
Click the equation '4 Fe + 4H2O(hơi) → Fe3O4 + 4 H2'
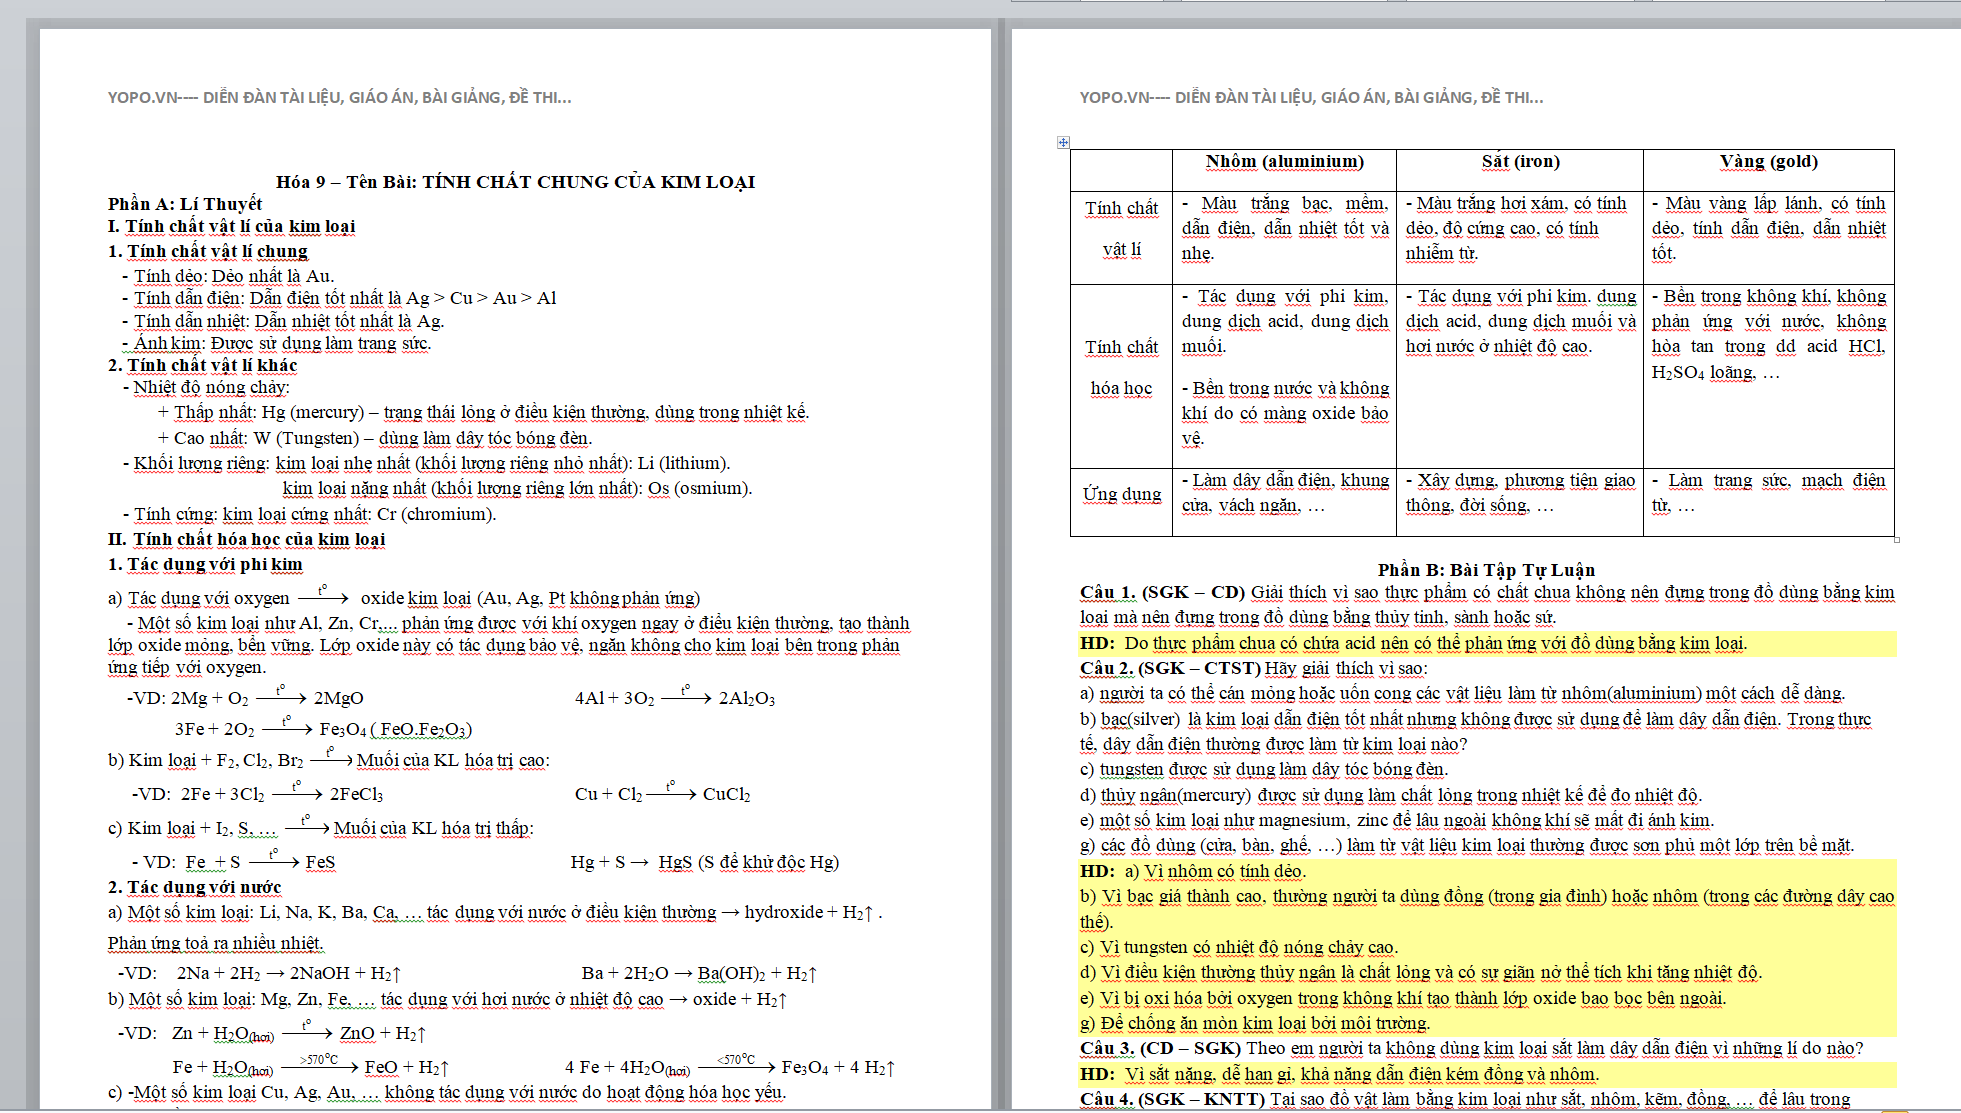[x=730, y=1067]
